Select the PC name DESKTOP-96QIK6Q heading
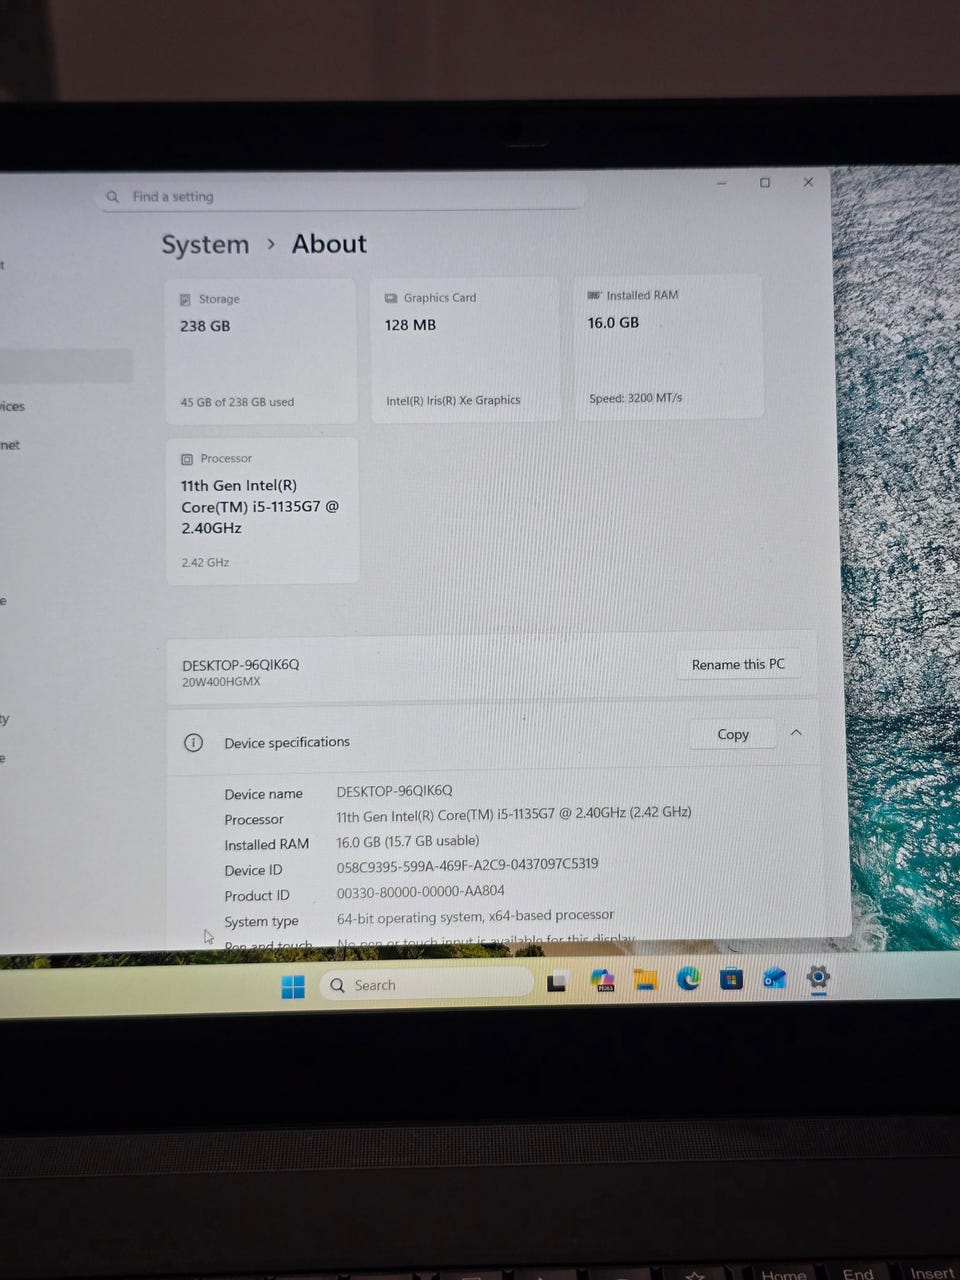This screenshot has width=960, height=1280. point(240,665)
